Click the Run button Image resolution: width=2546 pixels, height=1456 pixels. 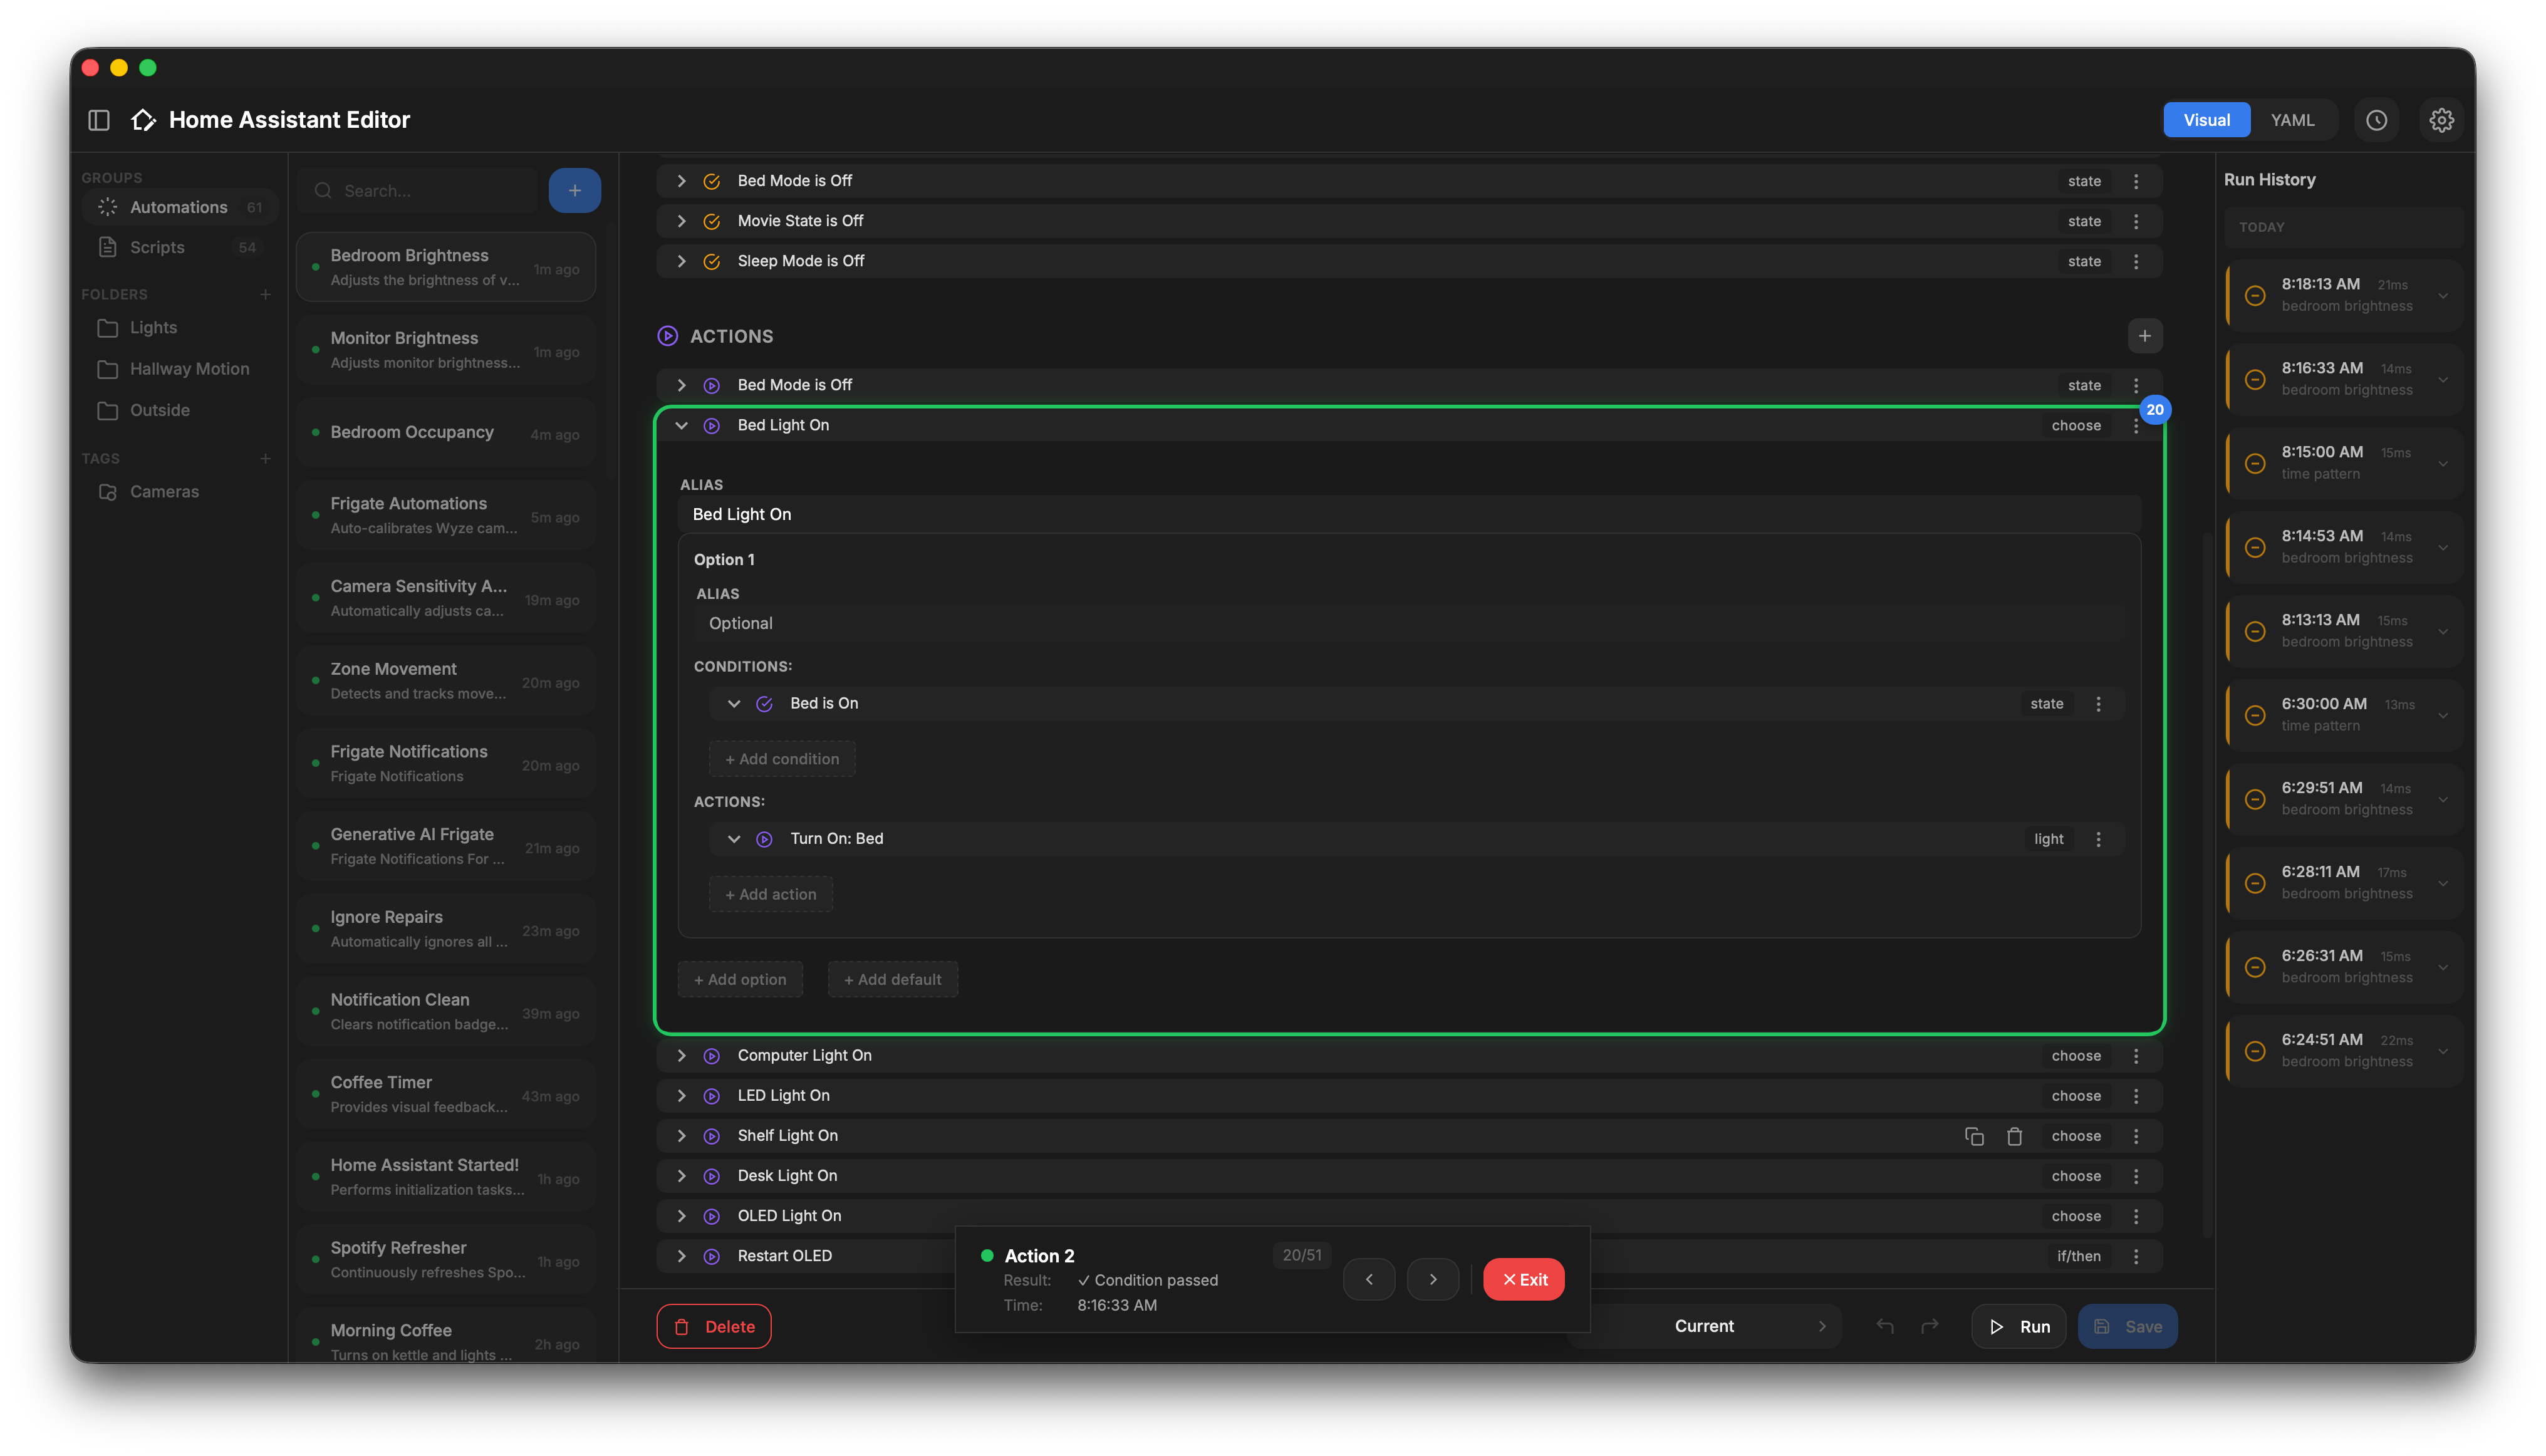(2019, 1326)
